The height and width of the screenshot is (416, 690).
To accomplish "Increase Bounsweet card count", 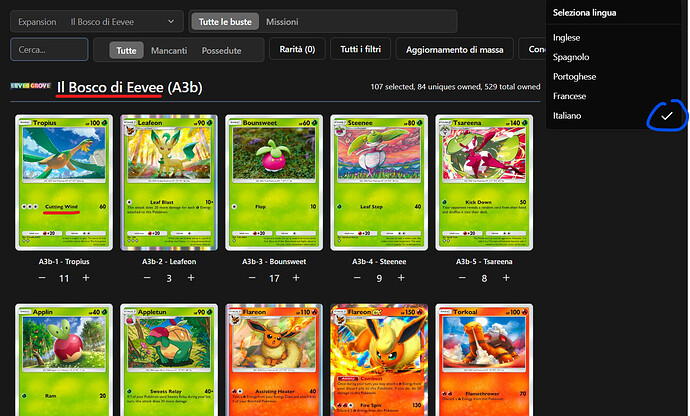I will tap(296, 278).
